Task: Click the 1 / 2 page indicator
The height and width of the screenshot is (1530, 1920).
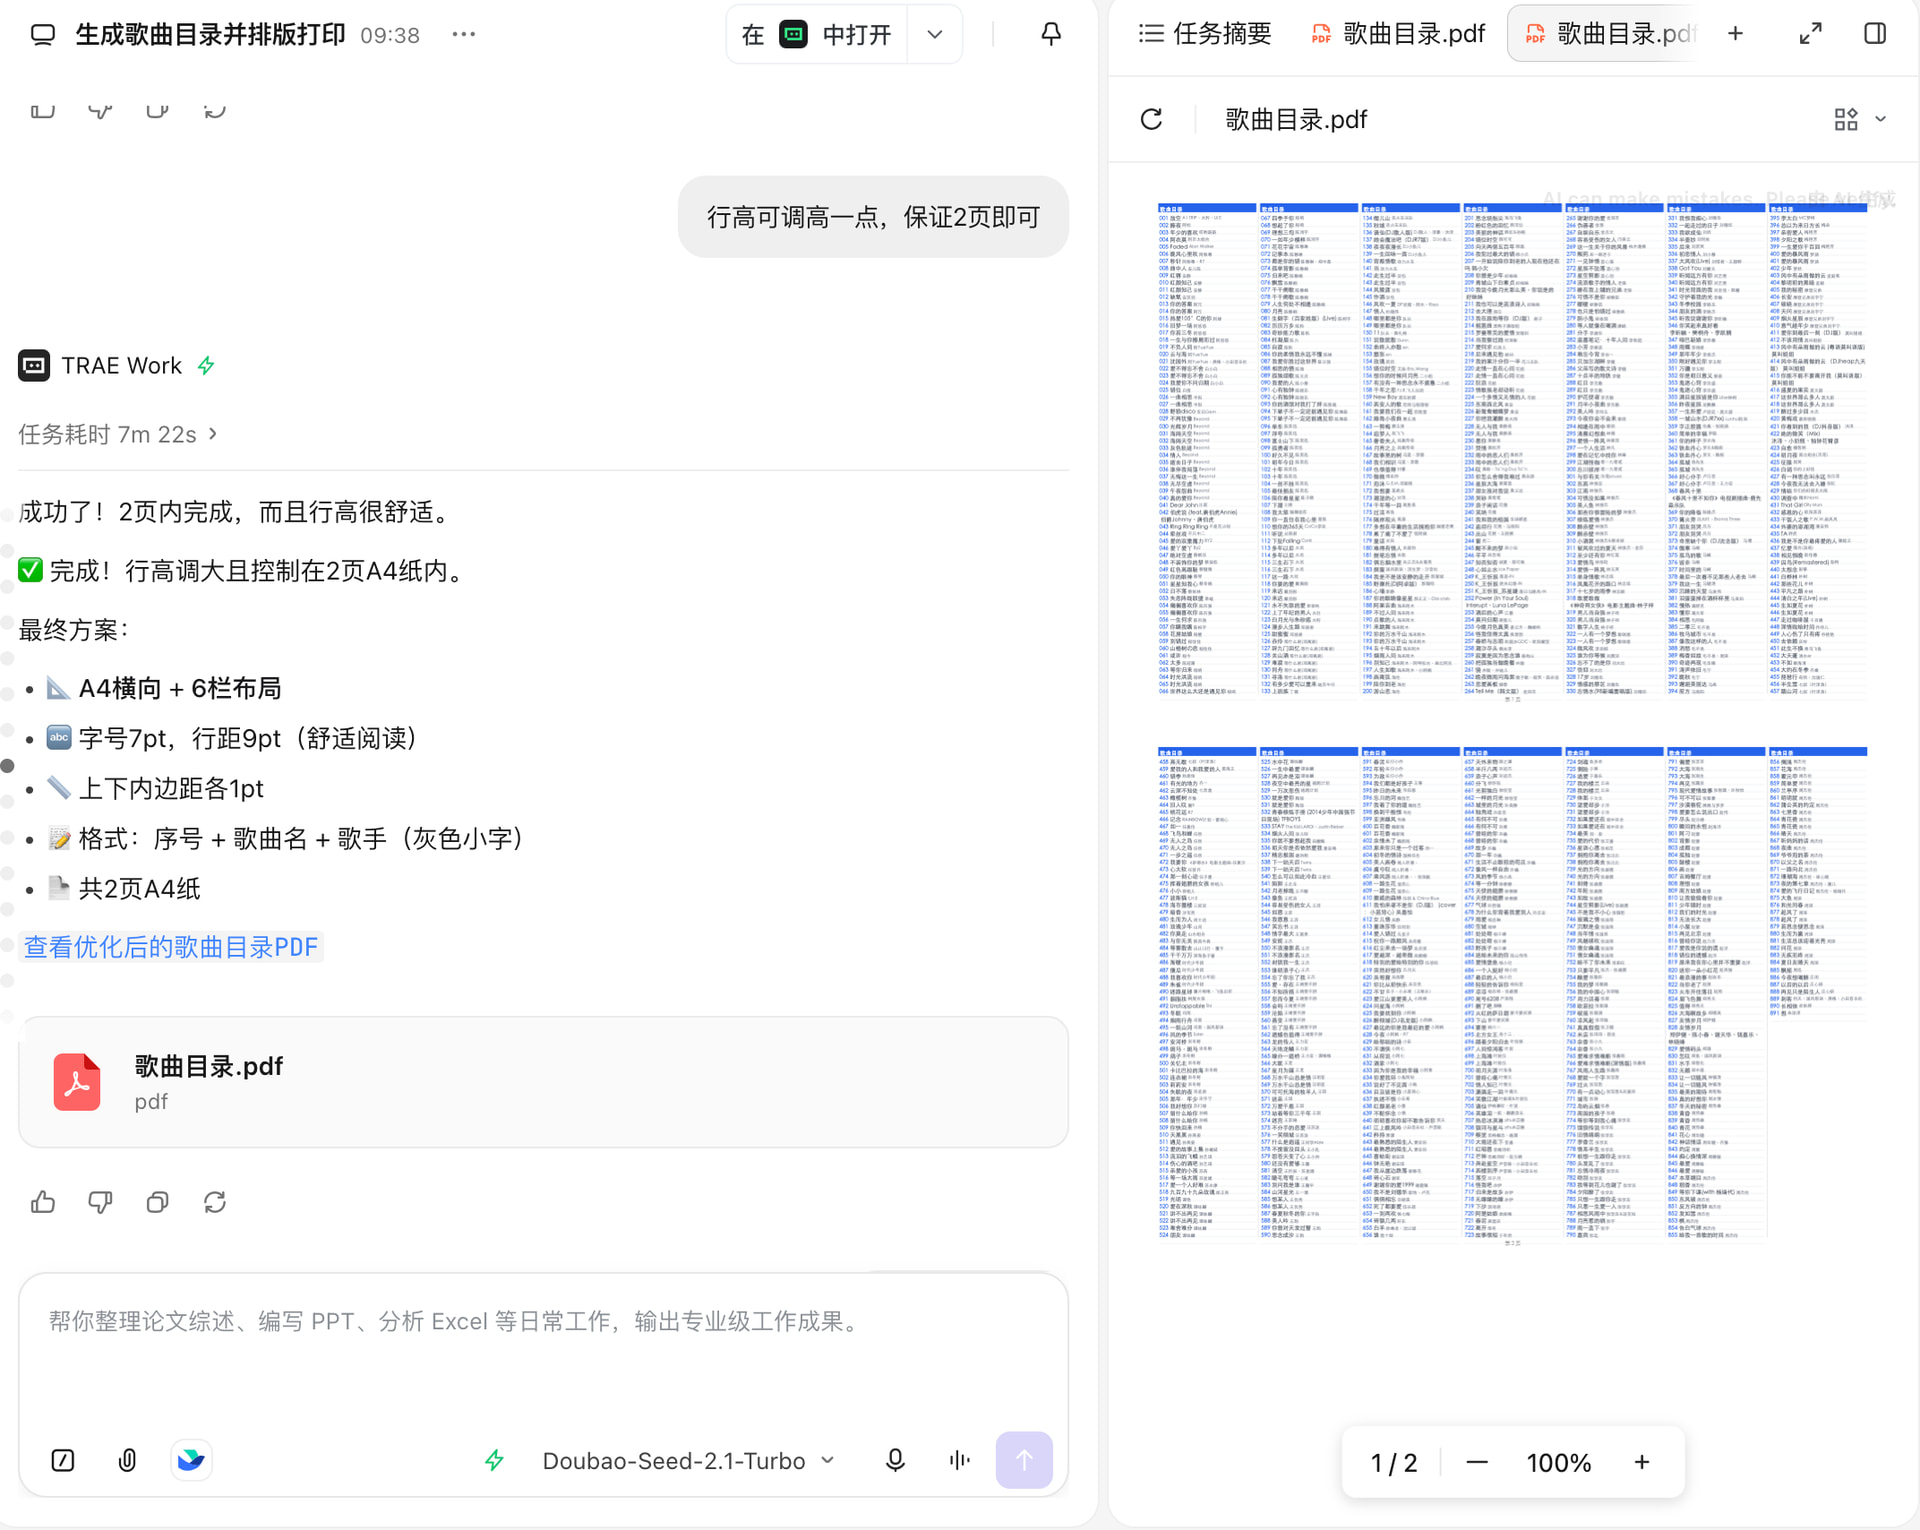Action: click(1393, 1463)
